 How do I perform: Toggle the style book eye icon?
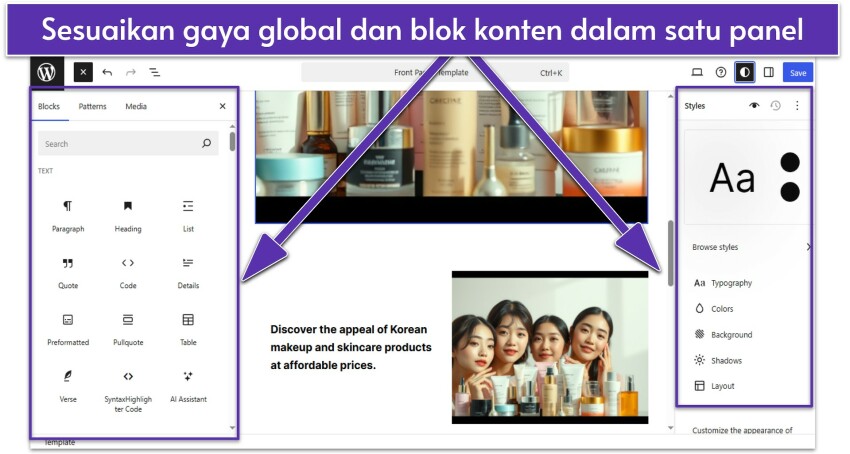tap(754, 105)
